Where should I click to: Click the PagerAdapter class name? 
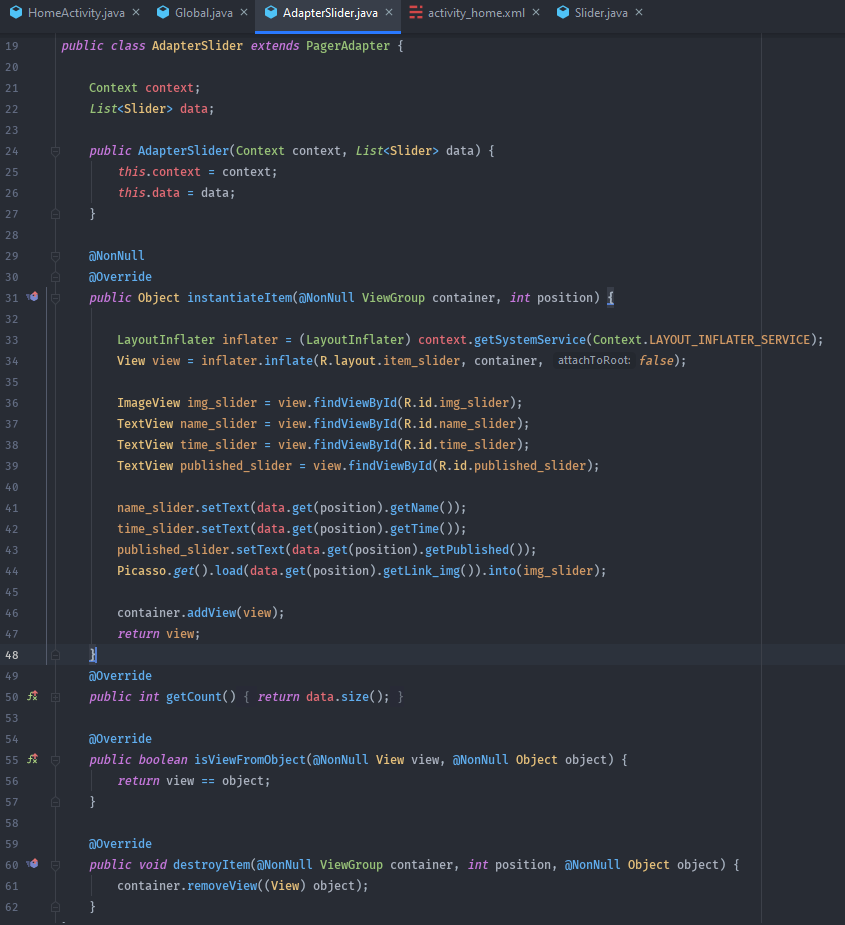click(348, 45)
